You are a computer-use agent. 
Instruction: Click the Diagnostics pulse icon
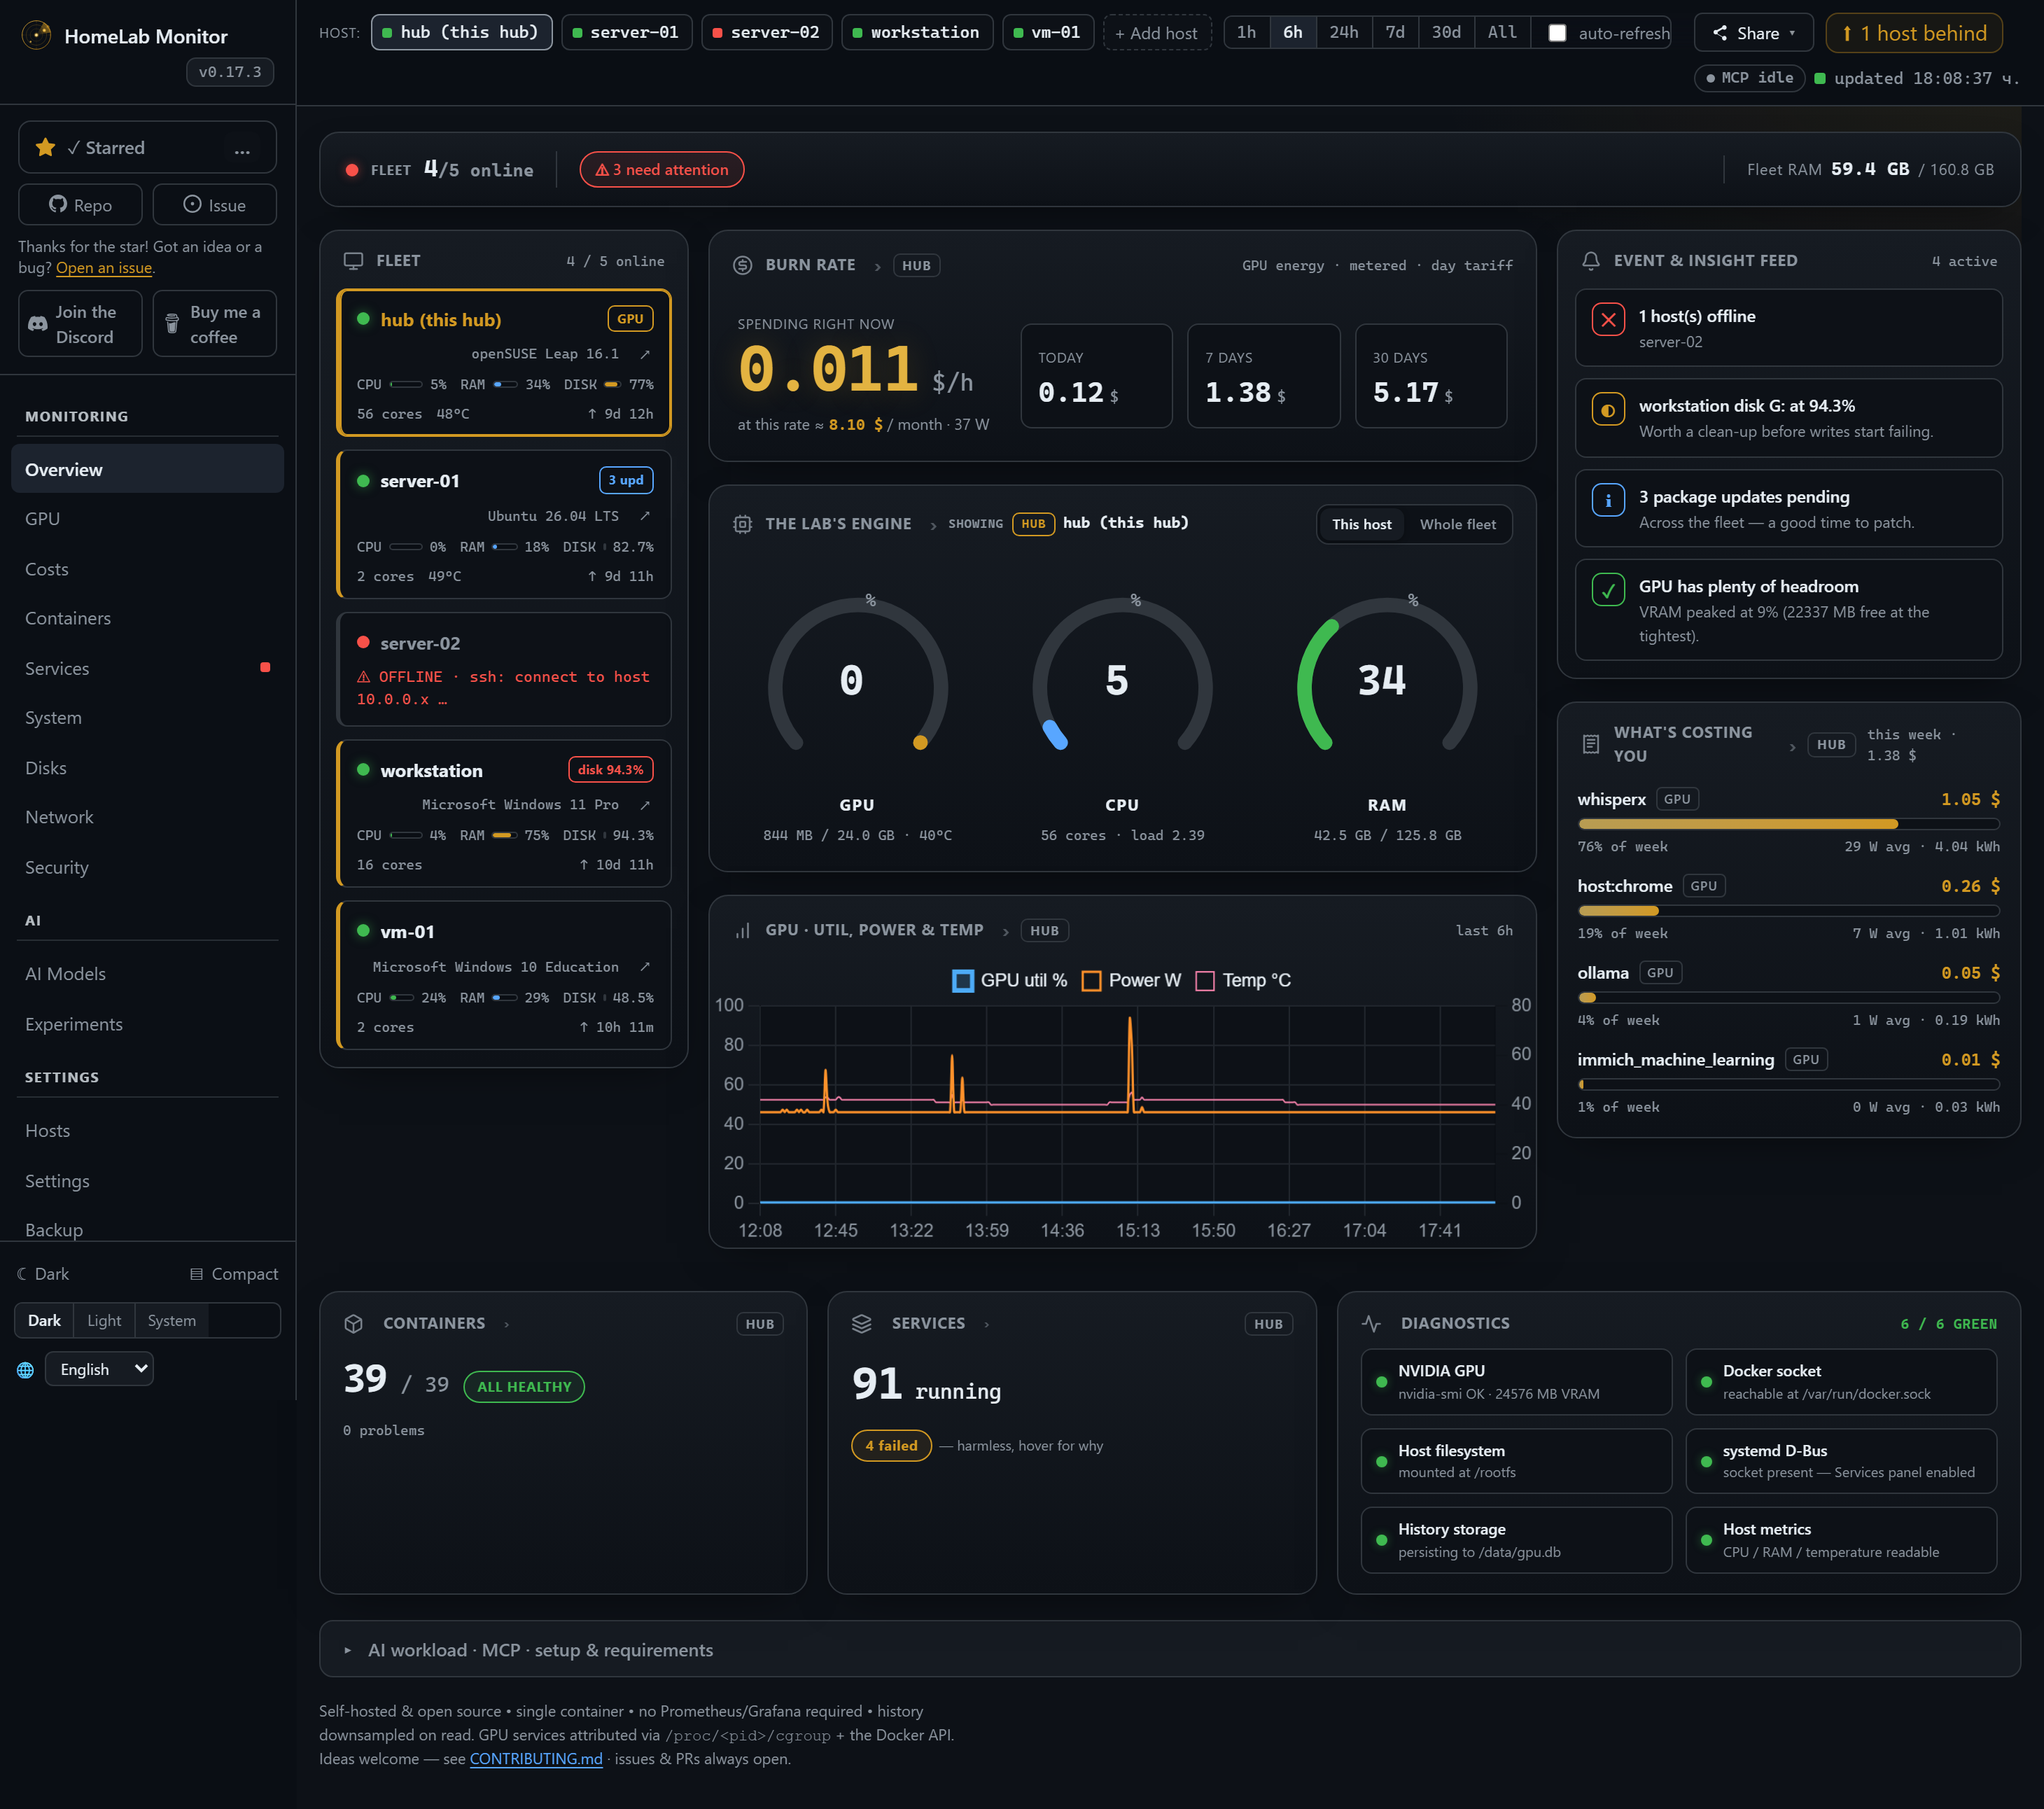1371,1324
